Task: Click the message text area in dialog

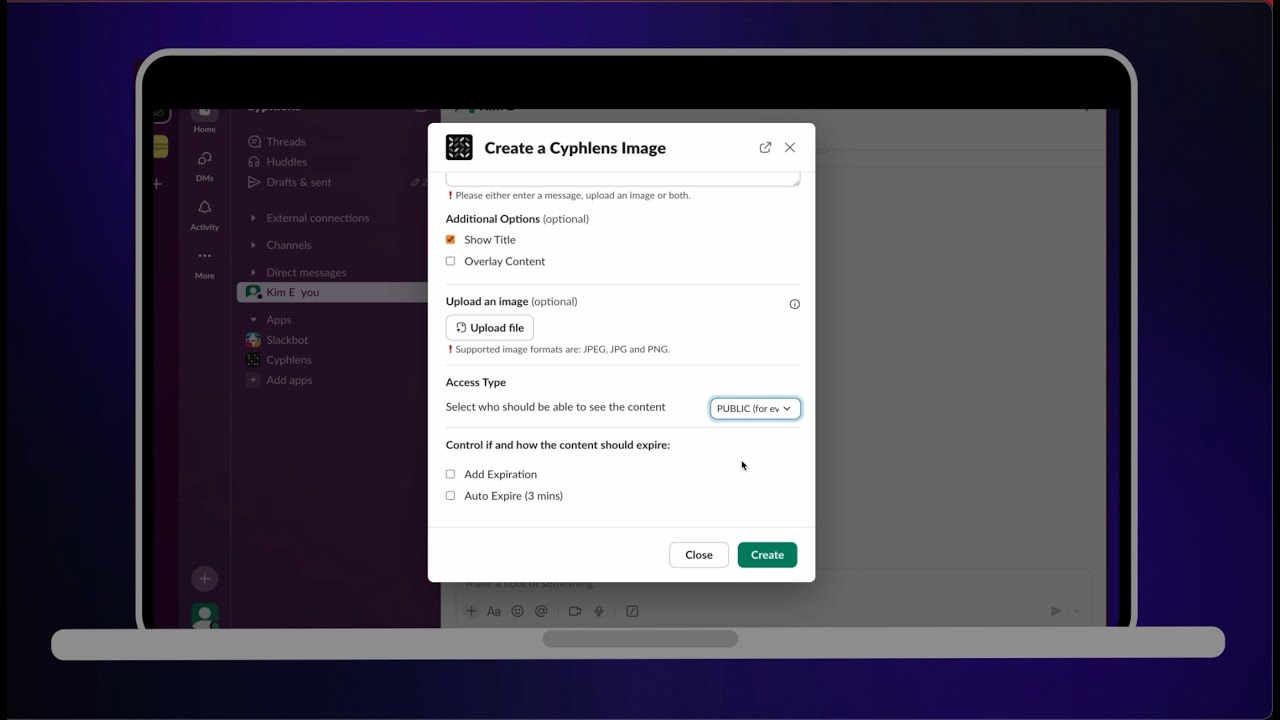Action: pyautogui.click(x=623, y=179)
